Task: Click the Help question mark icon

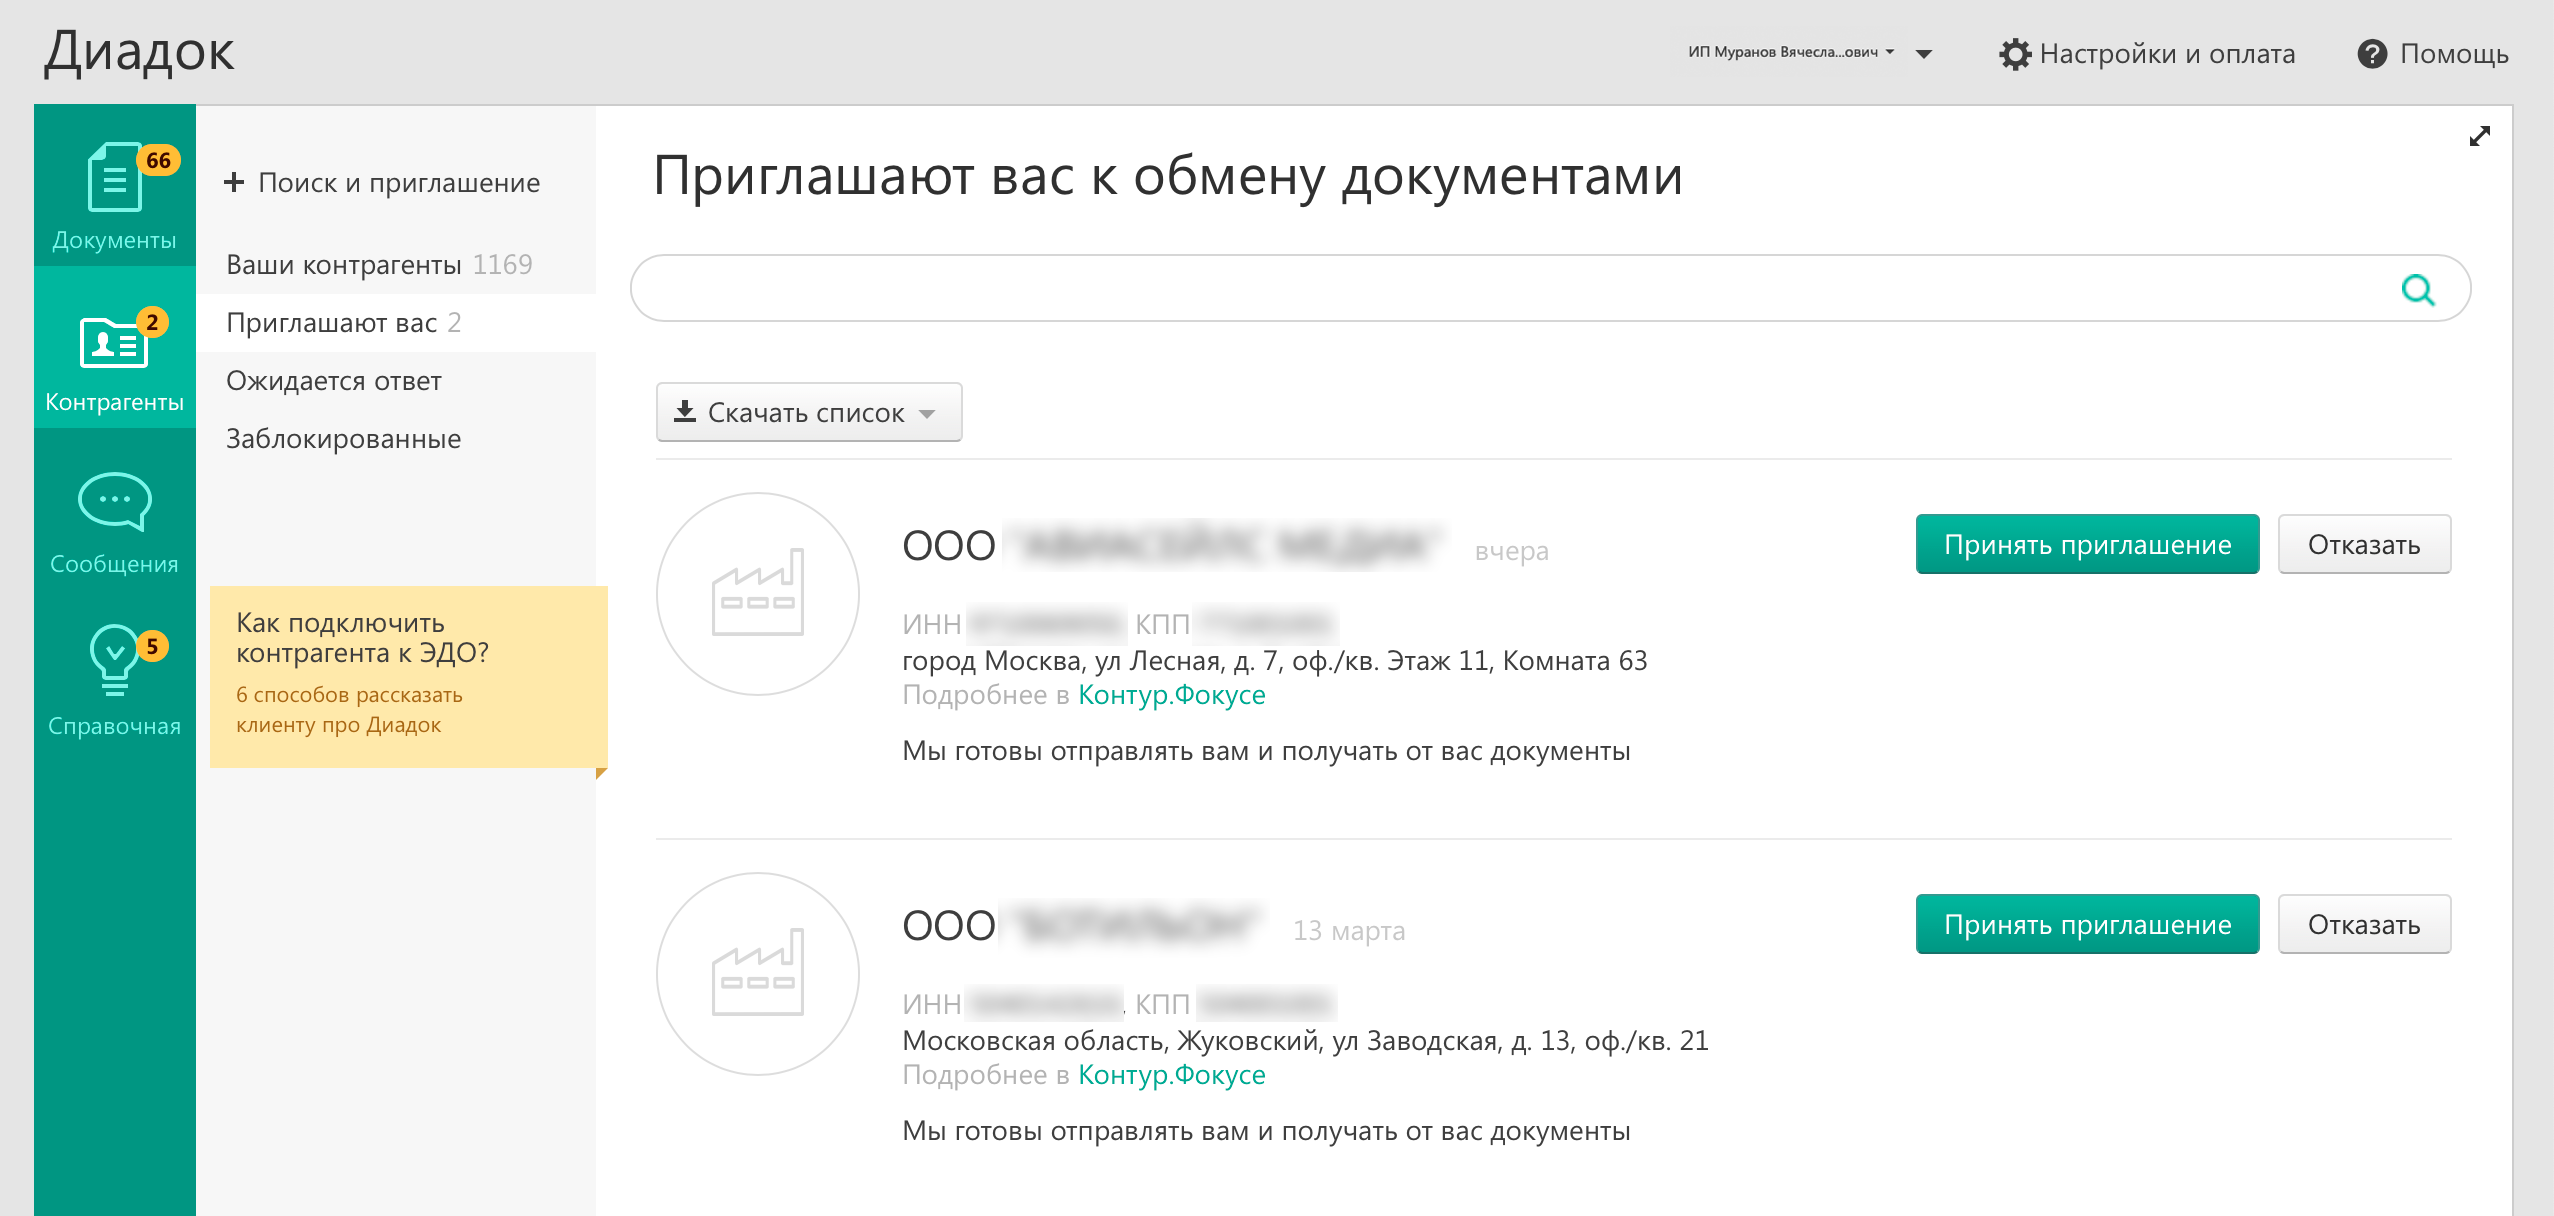Action: [2371, 54]
